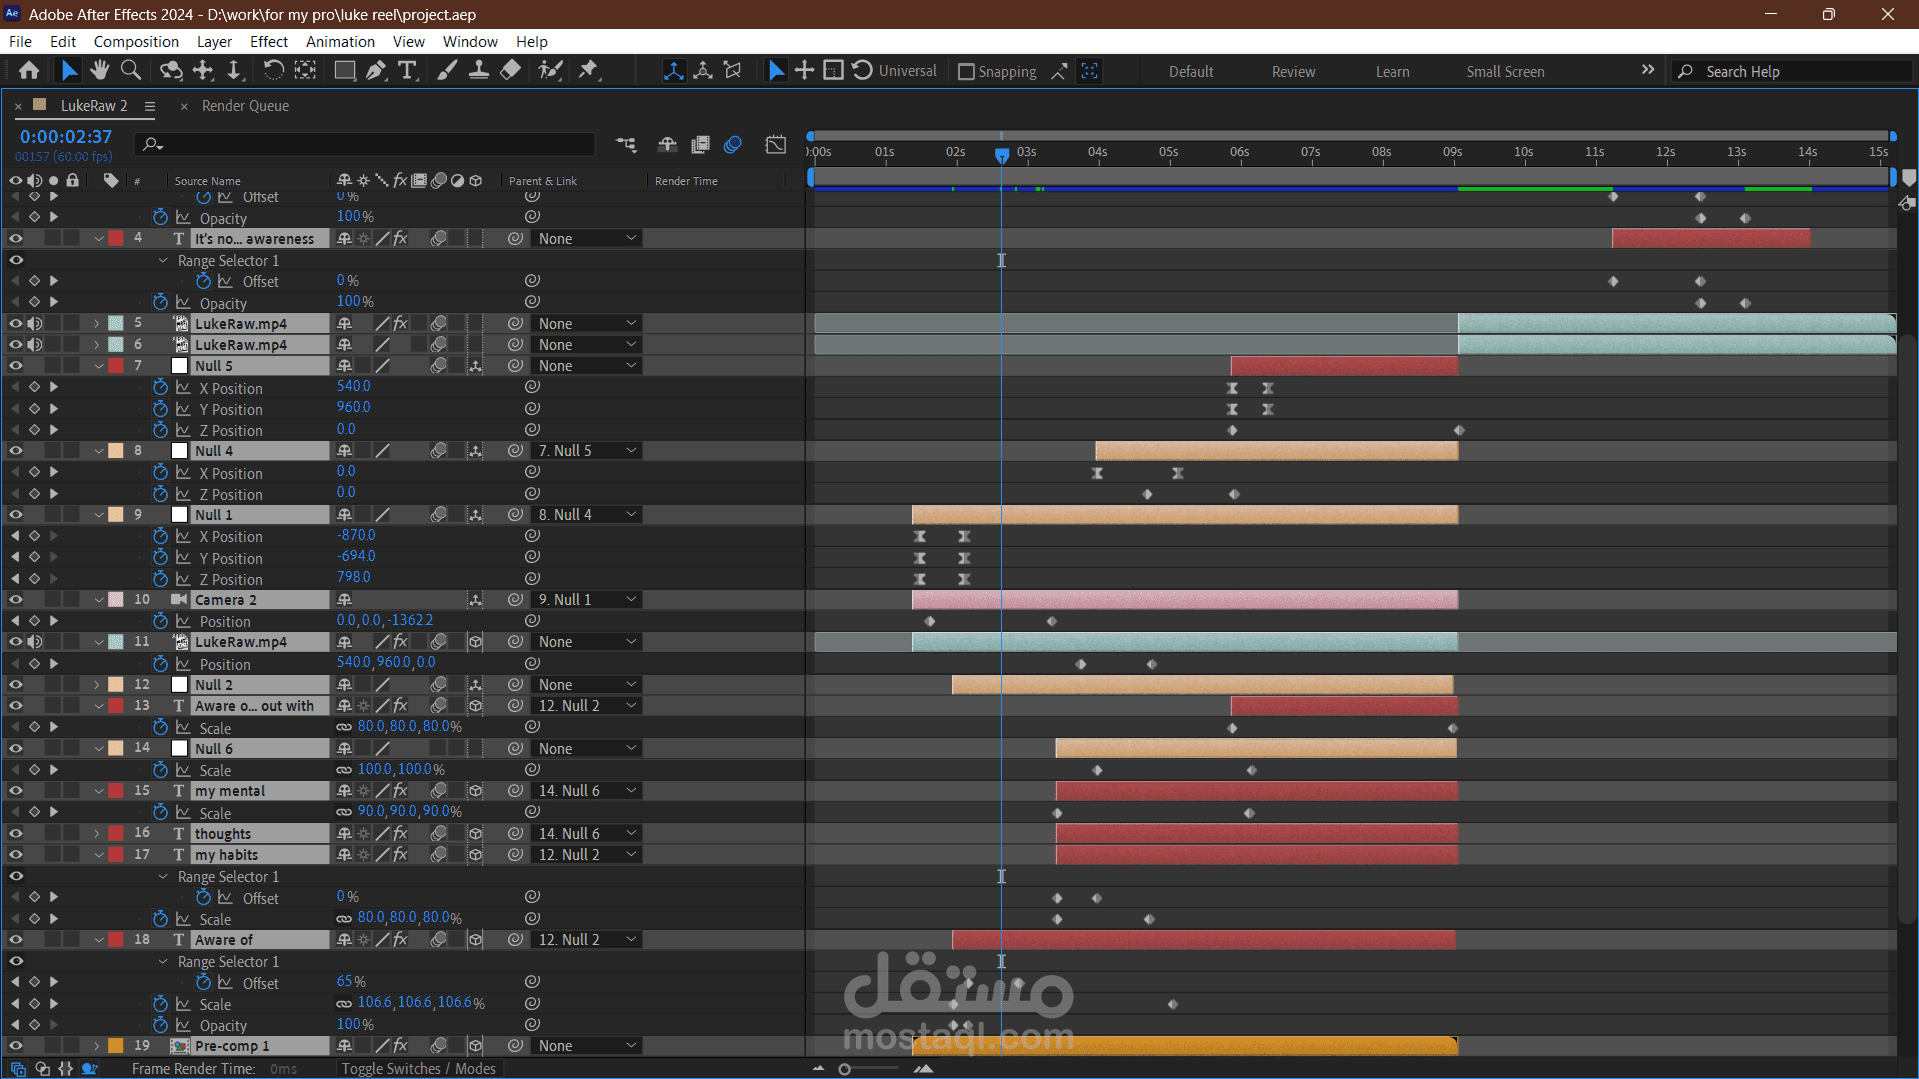Switch to the Review workspace
Viewport: 1919px width, 1079px height.
tap(1293, 71)
